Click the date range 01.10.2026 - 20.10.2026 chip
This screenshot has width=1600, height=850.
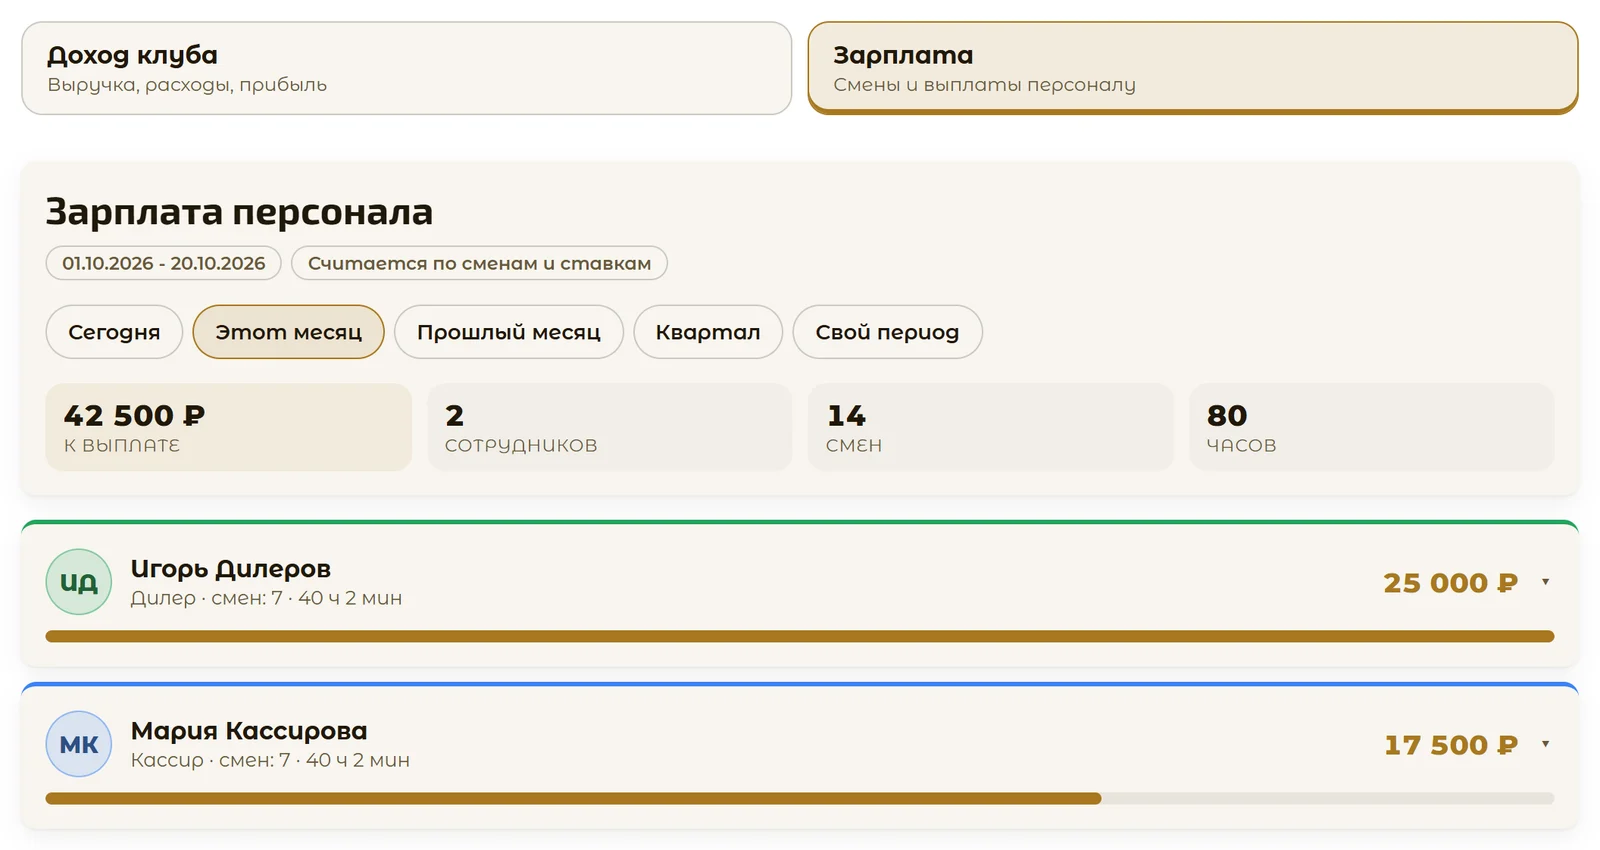coord(164,263)
